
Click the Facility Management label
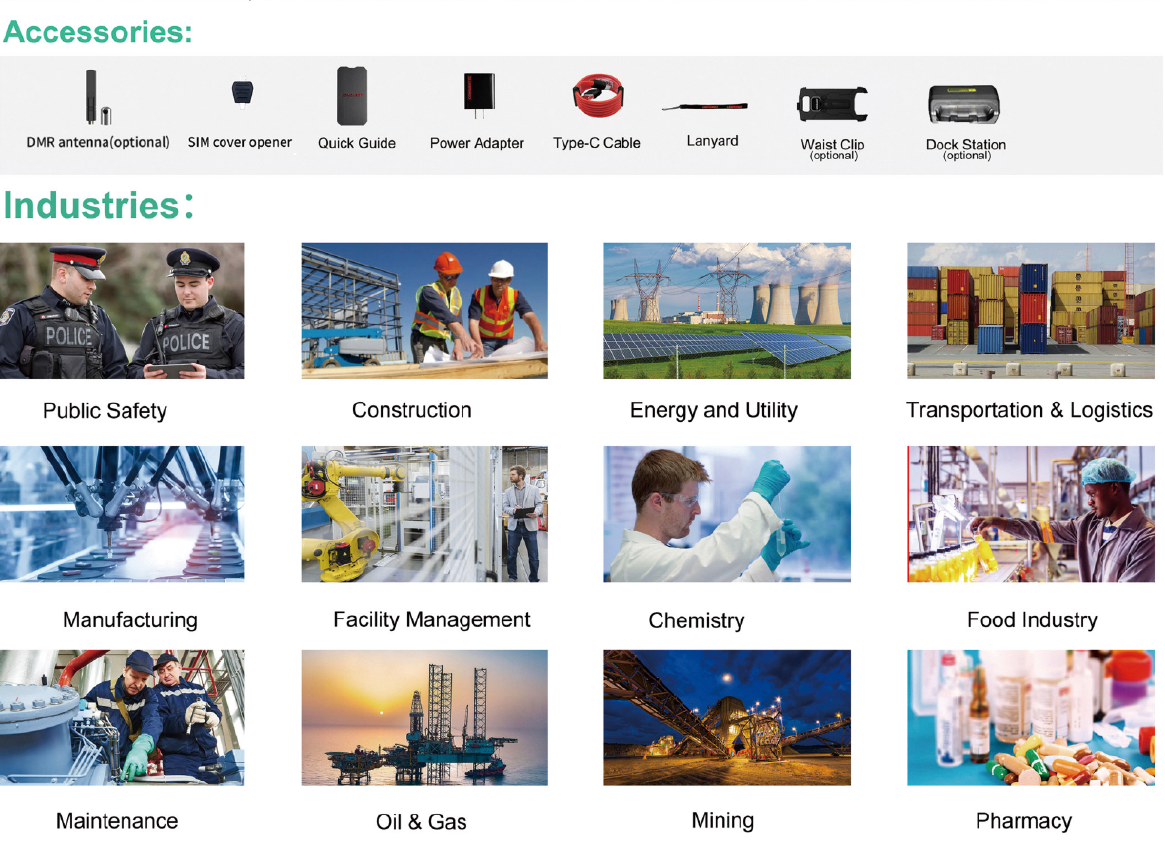431,620
